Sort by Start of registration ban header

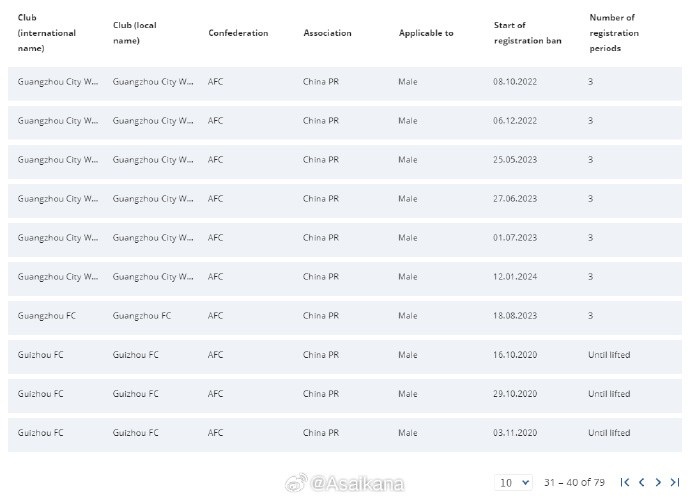click(528, 33)
